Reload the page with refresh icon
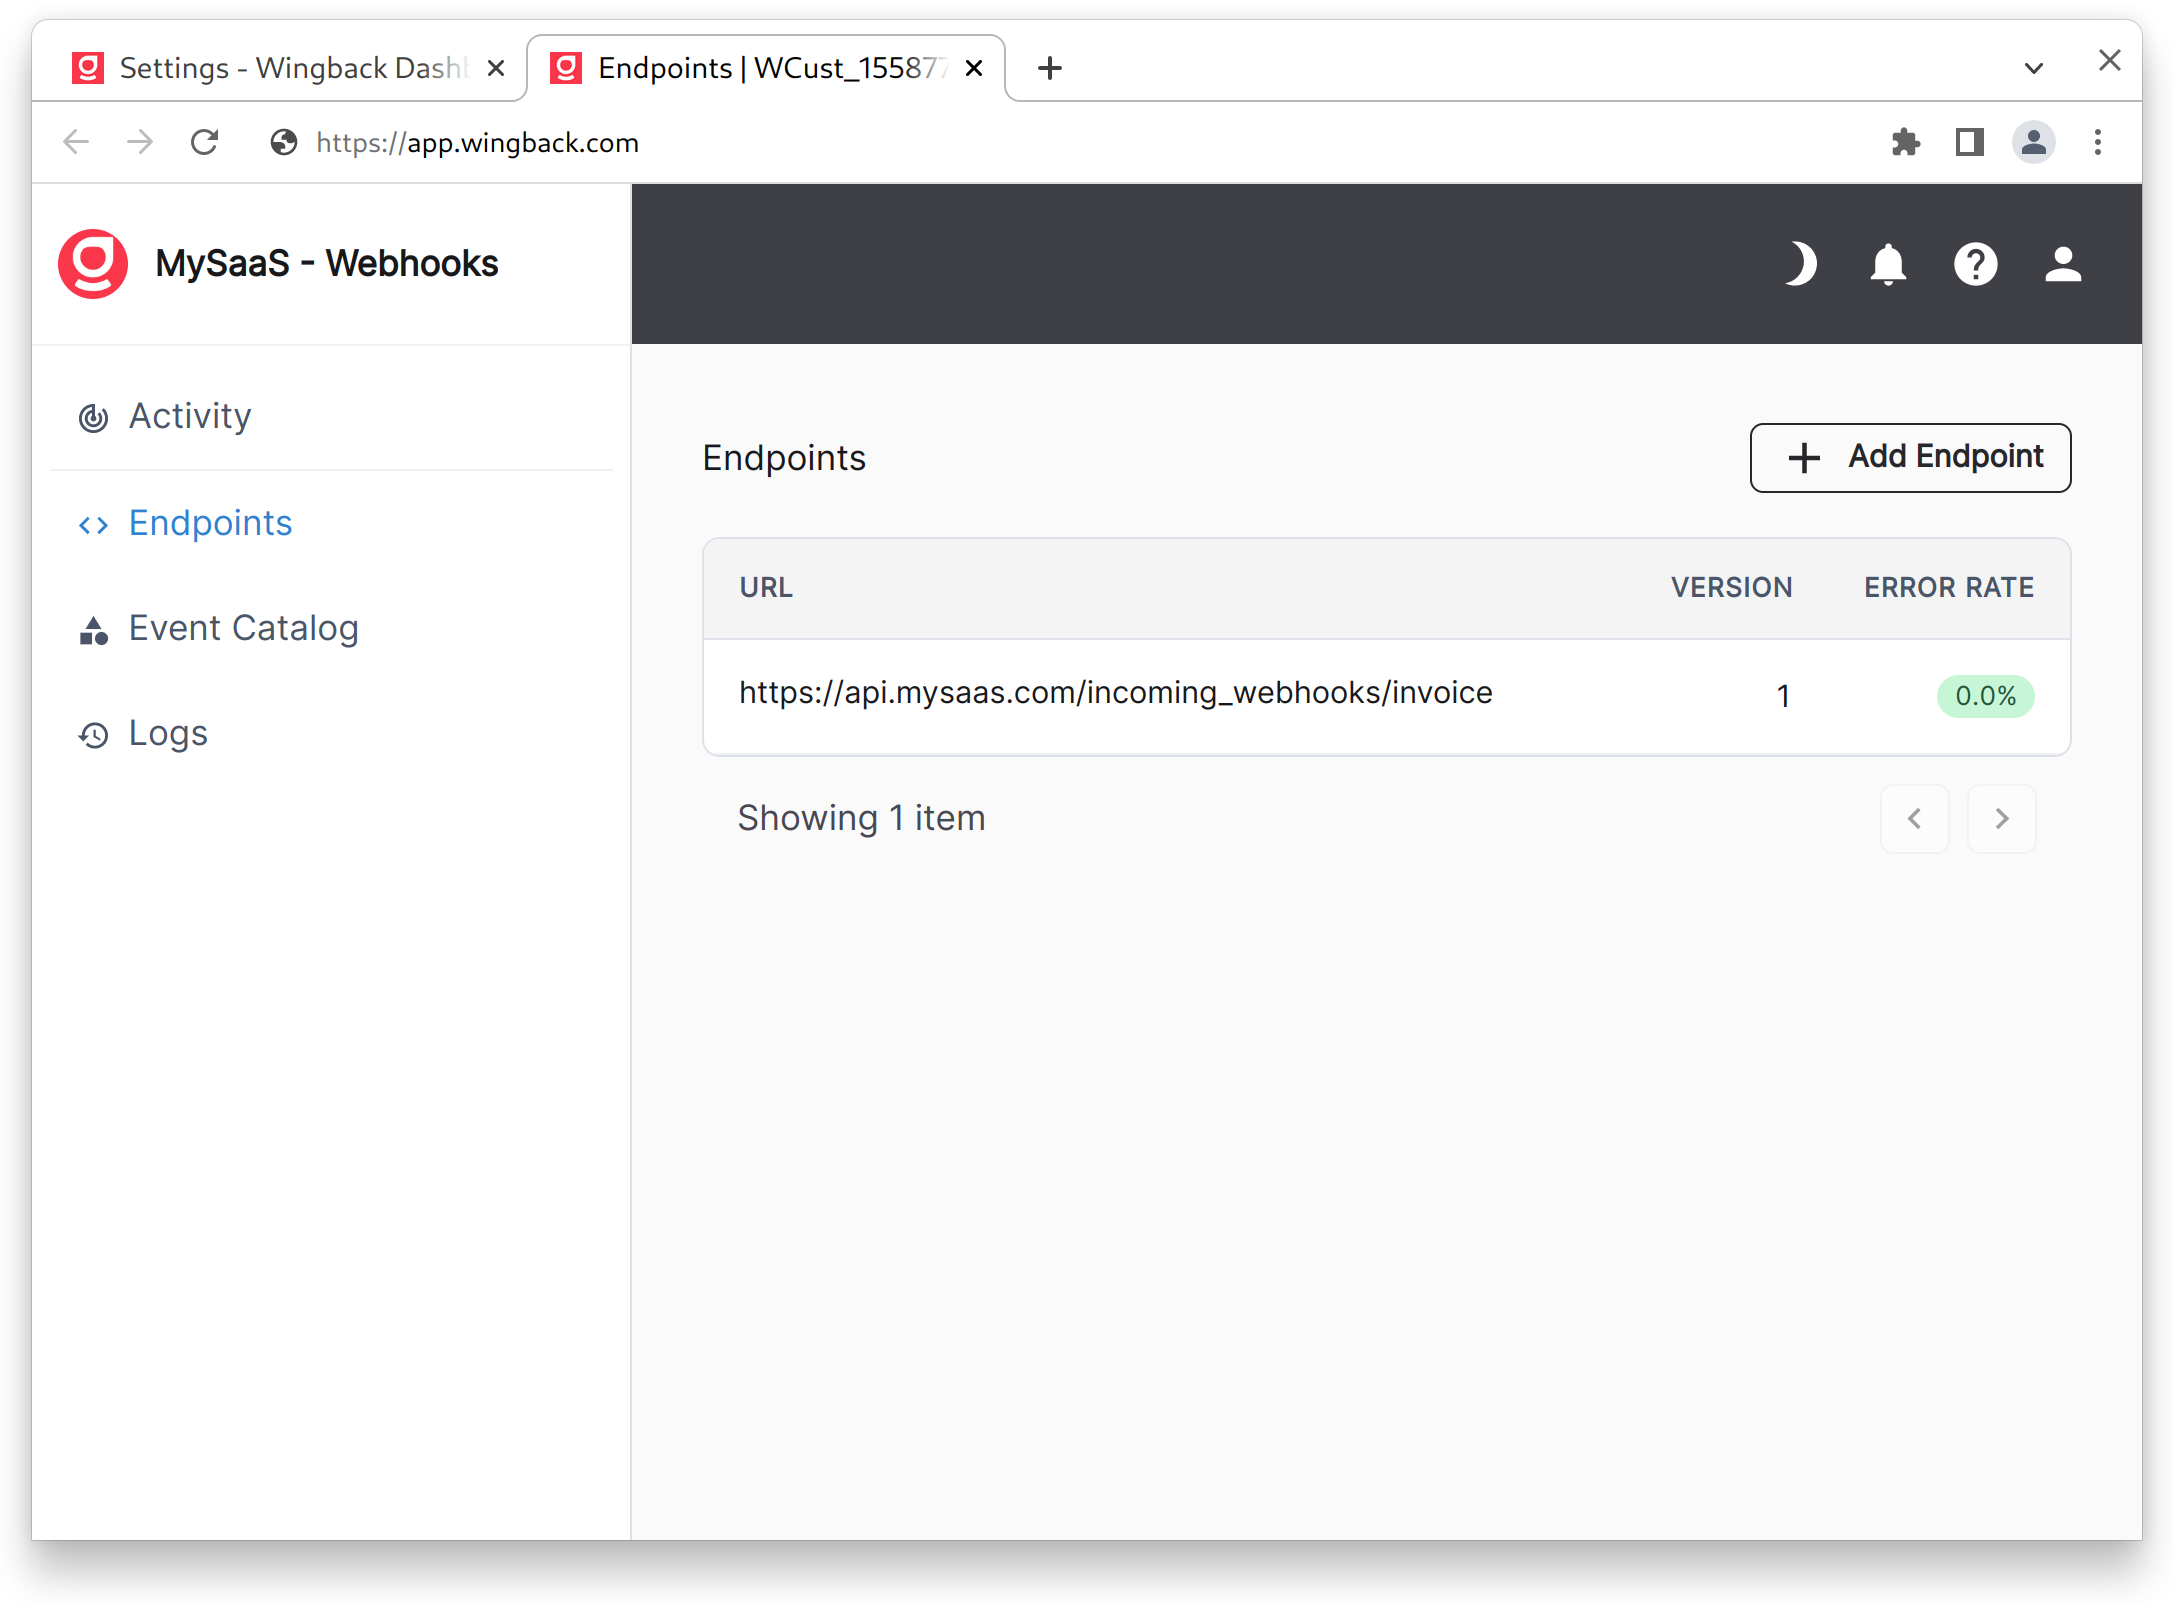The height and width of the screenshot is (1603, 2173). tap(205, 142)
